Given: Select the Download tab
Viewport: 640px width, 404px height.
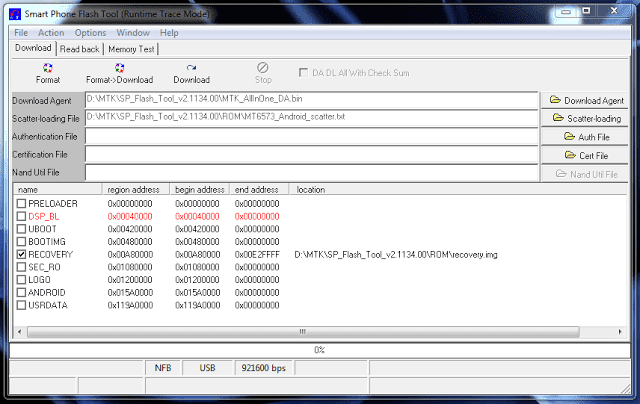Looking at the screenshot, I should click(33, 48).
